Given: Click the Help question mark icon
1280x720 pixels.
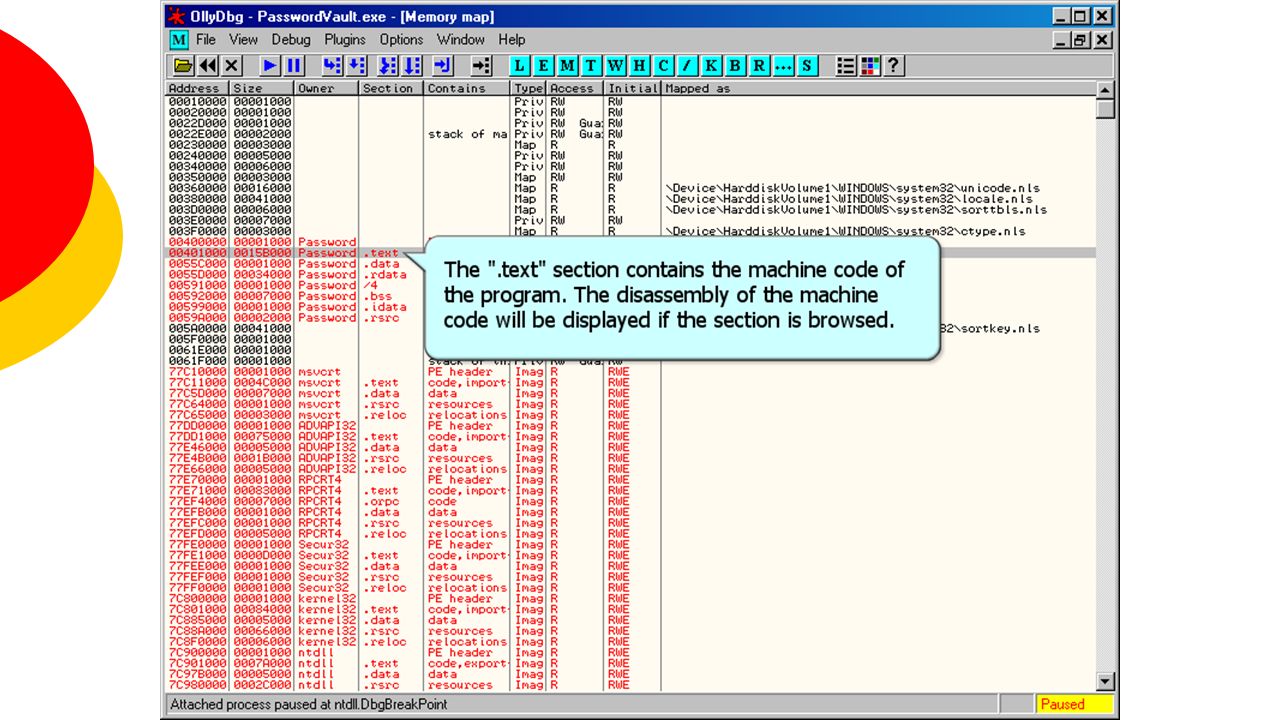Looking at the screenshot, I should pos(893,66).
